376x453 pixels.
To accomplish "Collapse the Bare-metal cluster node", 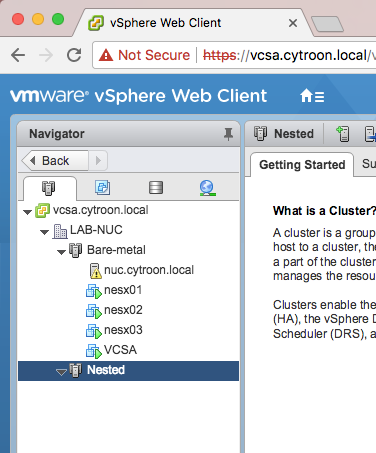I will (x=61, y=252).
